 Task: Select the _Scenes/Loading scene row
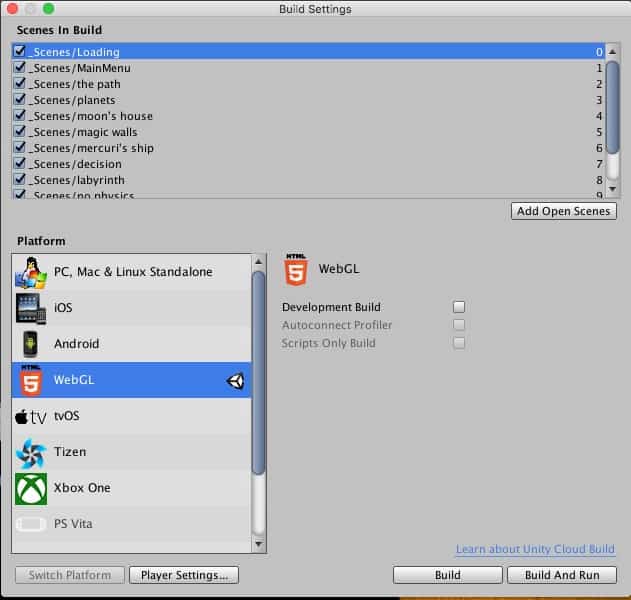(x=308, y=52)
